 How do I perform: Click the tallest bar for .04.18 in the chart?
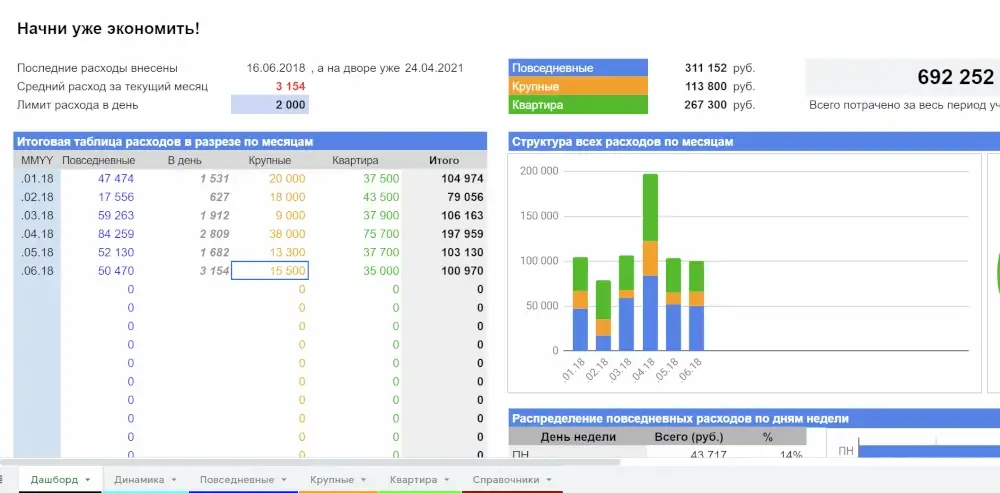tap(650, 262)
